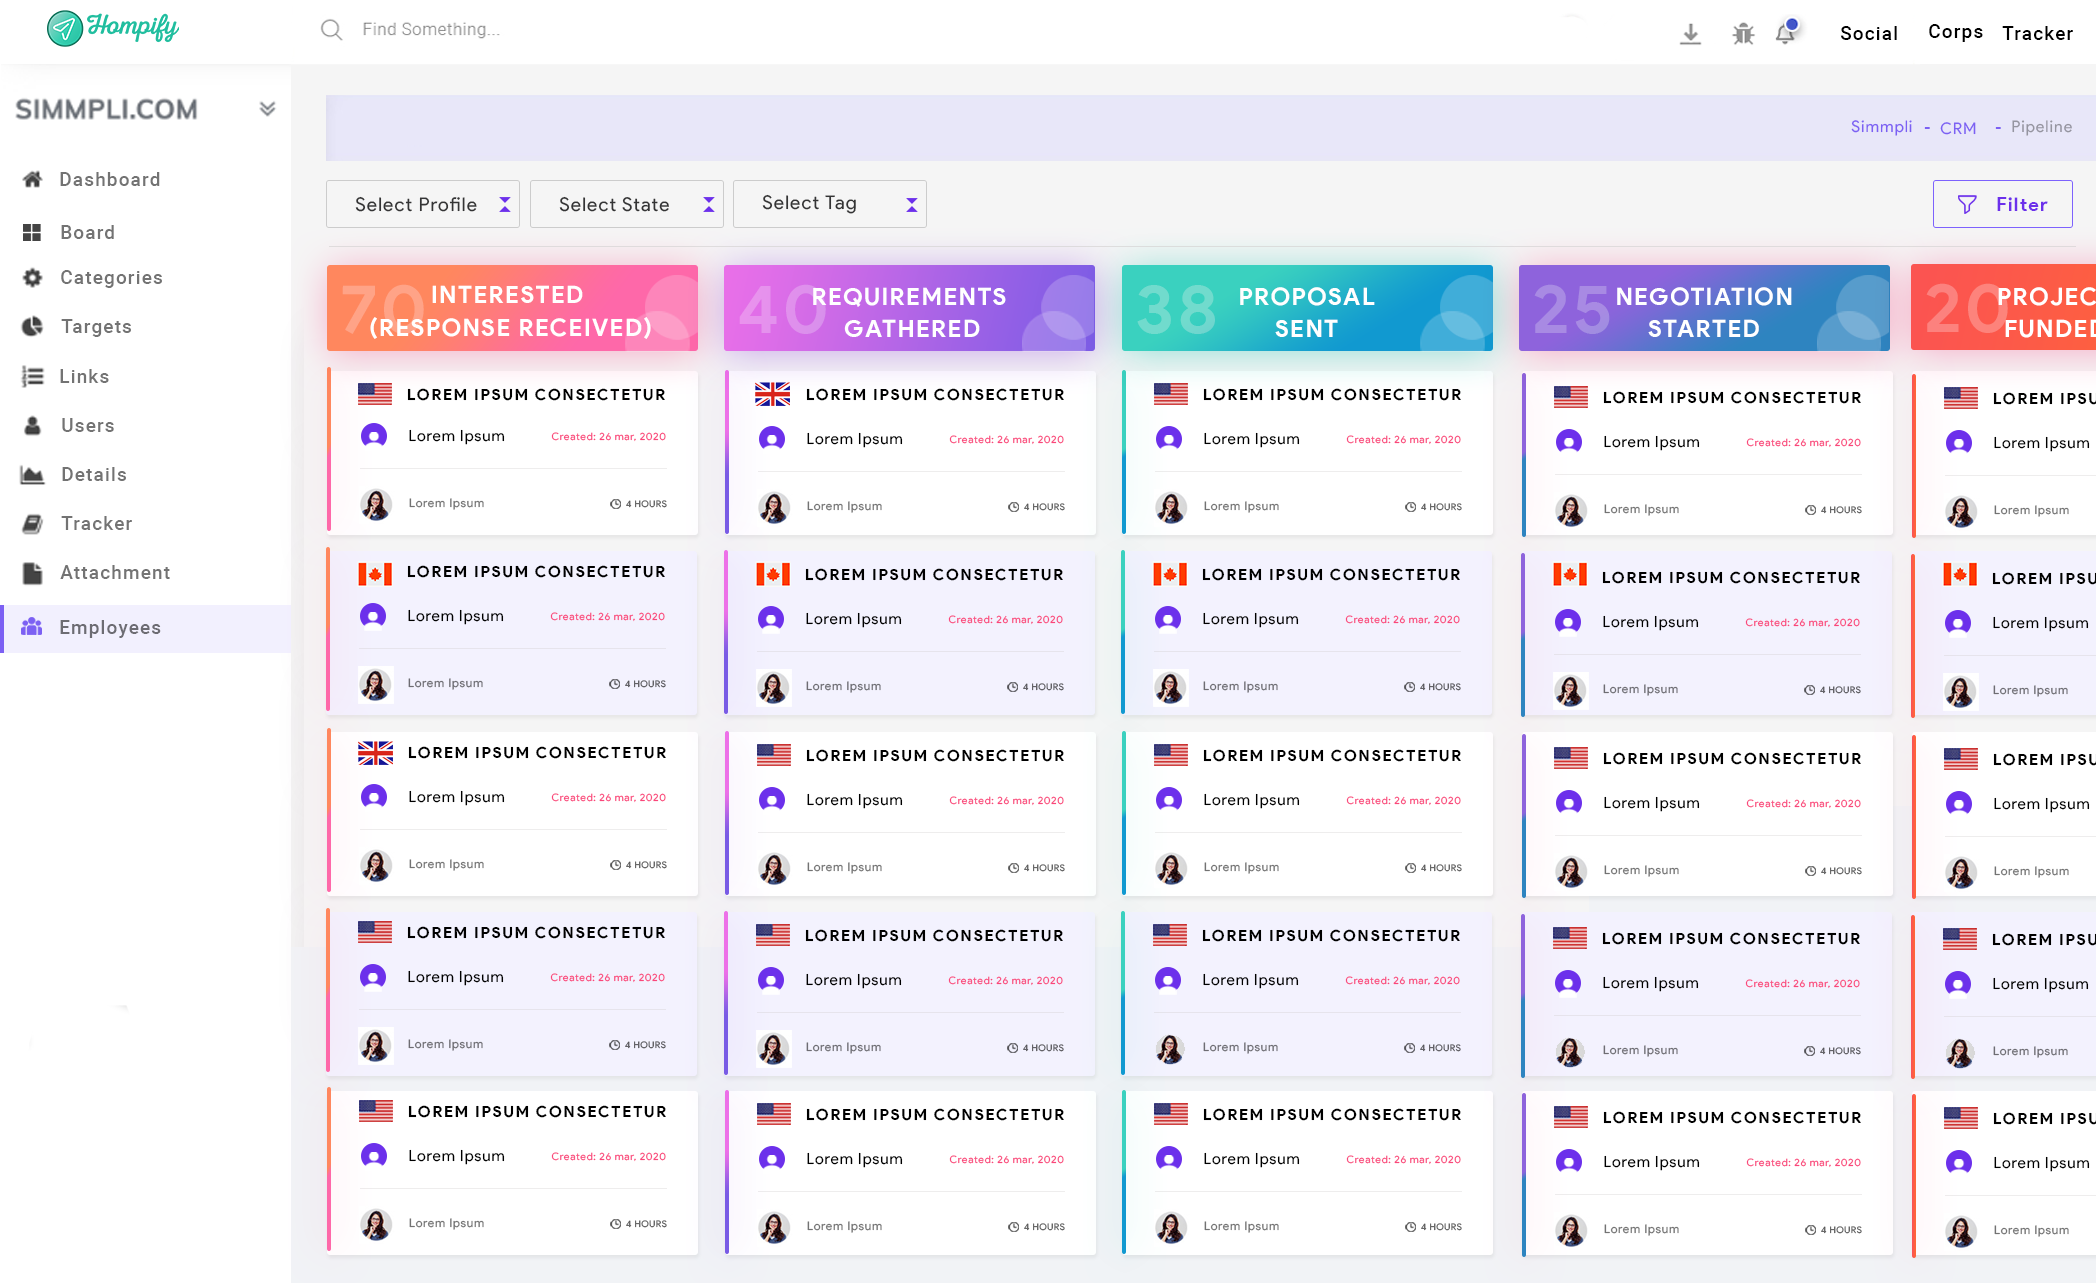The image size is (2096, 1283).
Task: Click the search magnifier icon
Action: tap(331, 30)
